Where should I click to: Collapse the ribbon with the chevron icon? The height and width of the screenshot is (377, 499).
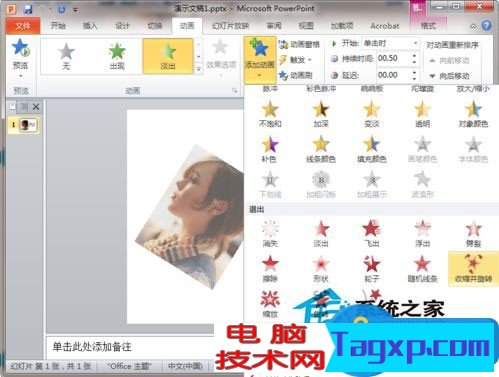(473, 26)
